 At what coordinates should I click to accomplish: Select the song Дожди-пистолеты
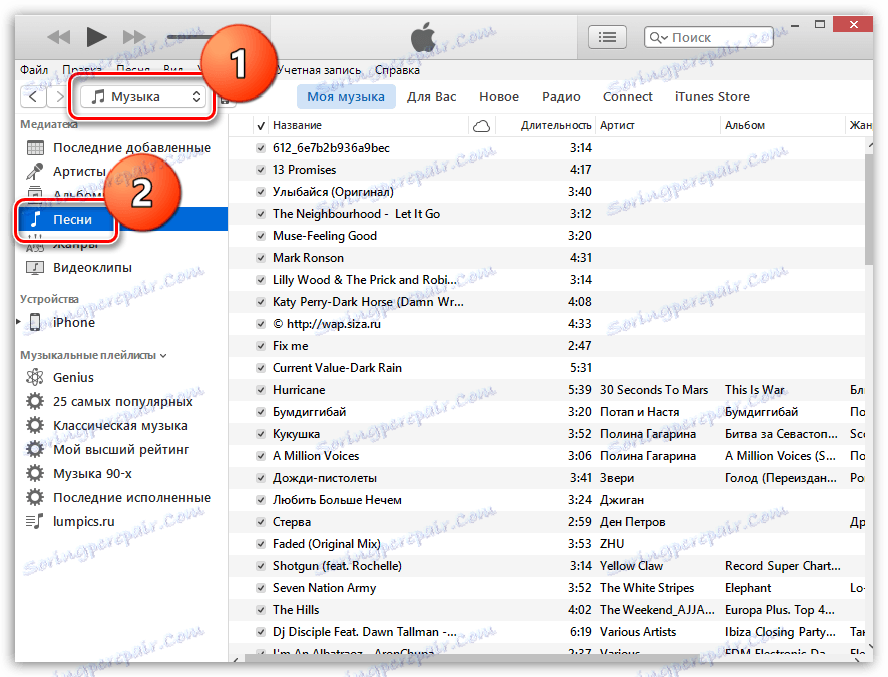325,478
